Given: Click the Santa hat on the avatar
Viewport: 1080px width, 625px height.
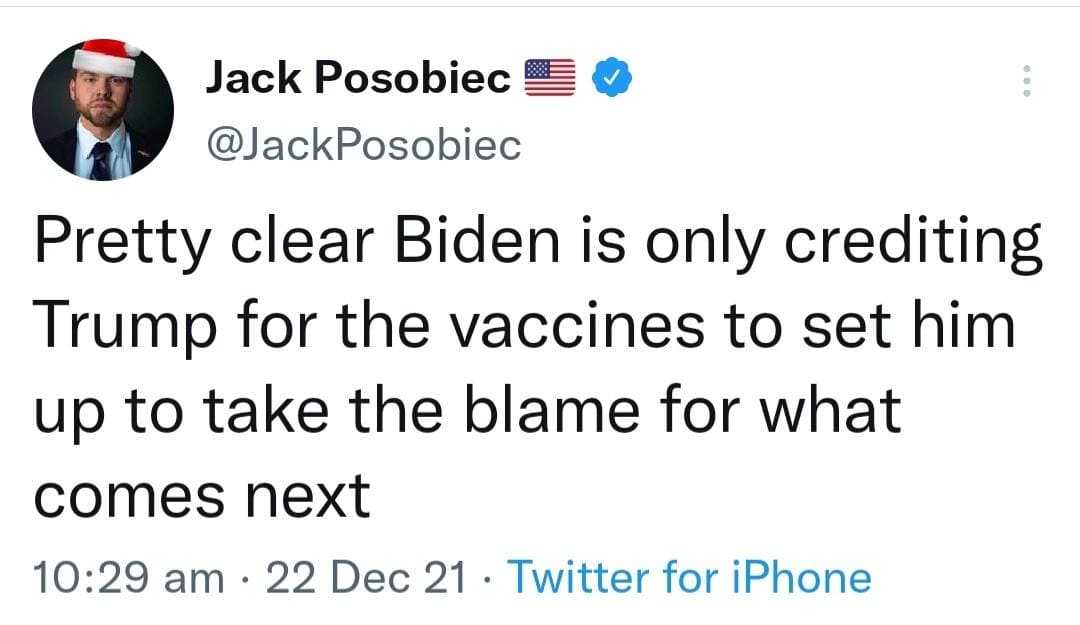Looking at the screenshot, I should click(103, 57).
